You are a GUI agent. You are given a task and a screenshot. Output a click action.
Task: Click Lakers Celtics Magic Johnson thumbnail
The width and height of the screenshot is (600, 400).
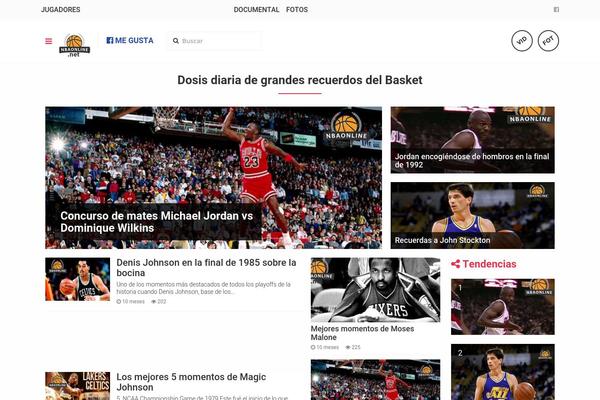(78, 386)
